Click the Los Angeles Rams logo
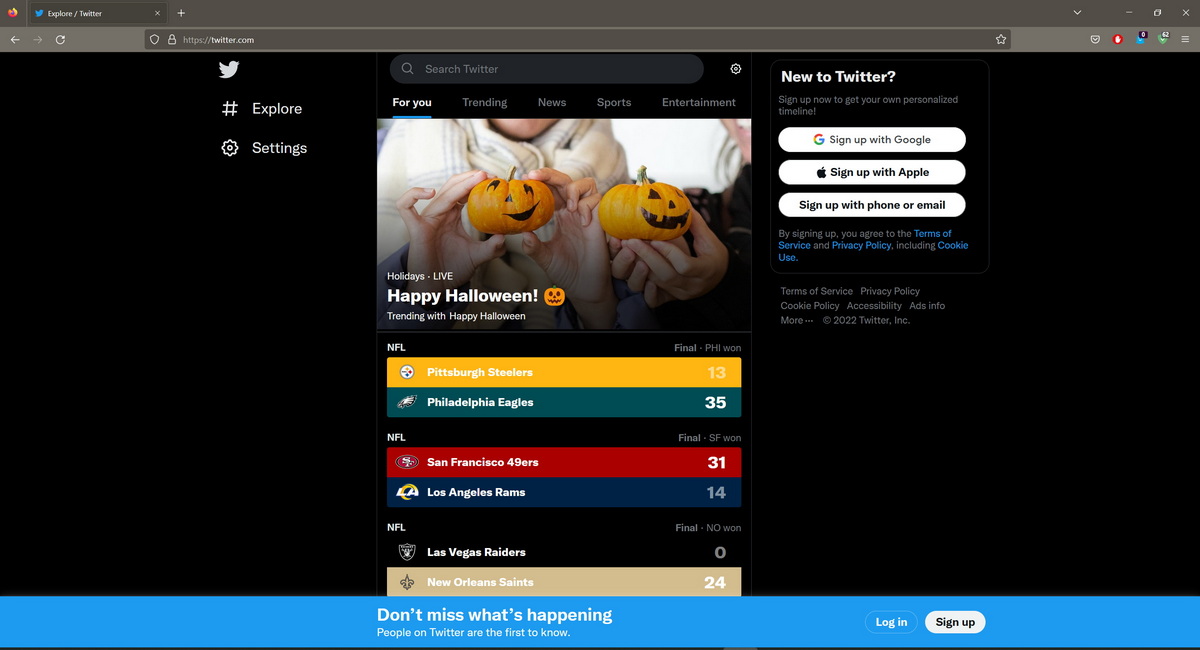The height and width of the screenshot is (650, 1200). (407, 492)
